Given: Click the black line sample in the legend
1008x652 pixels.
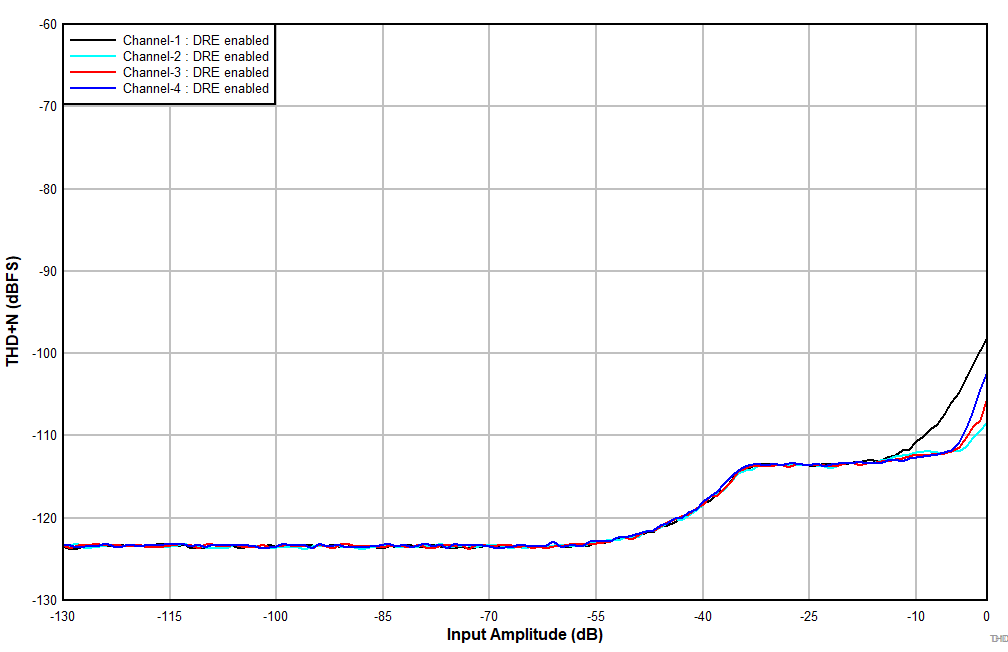Looking at the screenshot, I should click(x=94, y=41).
